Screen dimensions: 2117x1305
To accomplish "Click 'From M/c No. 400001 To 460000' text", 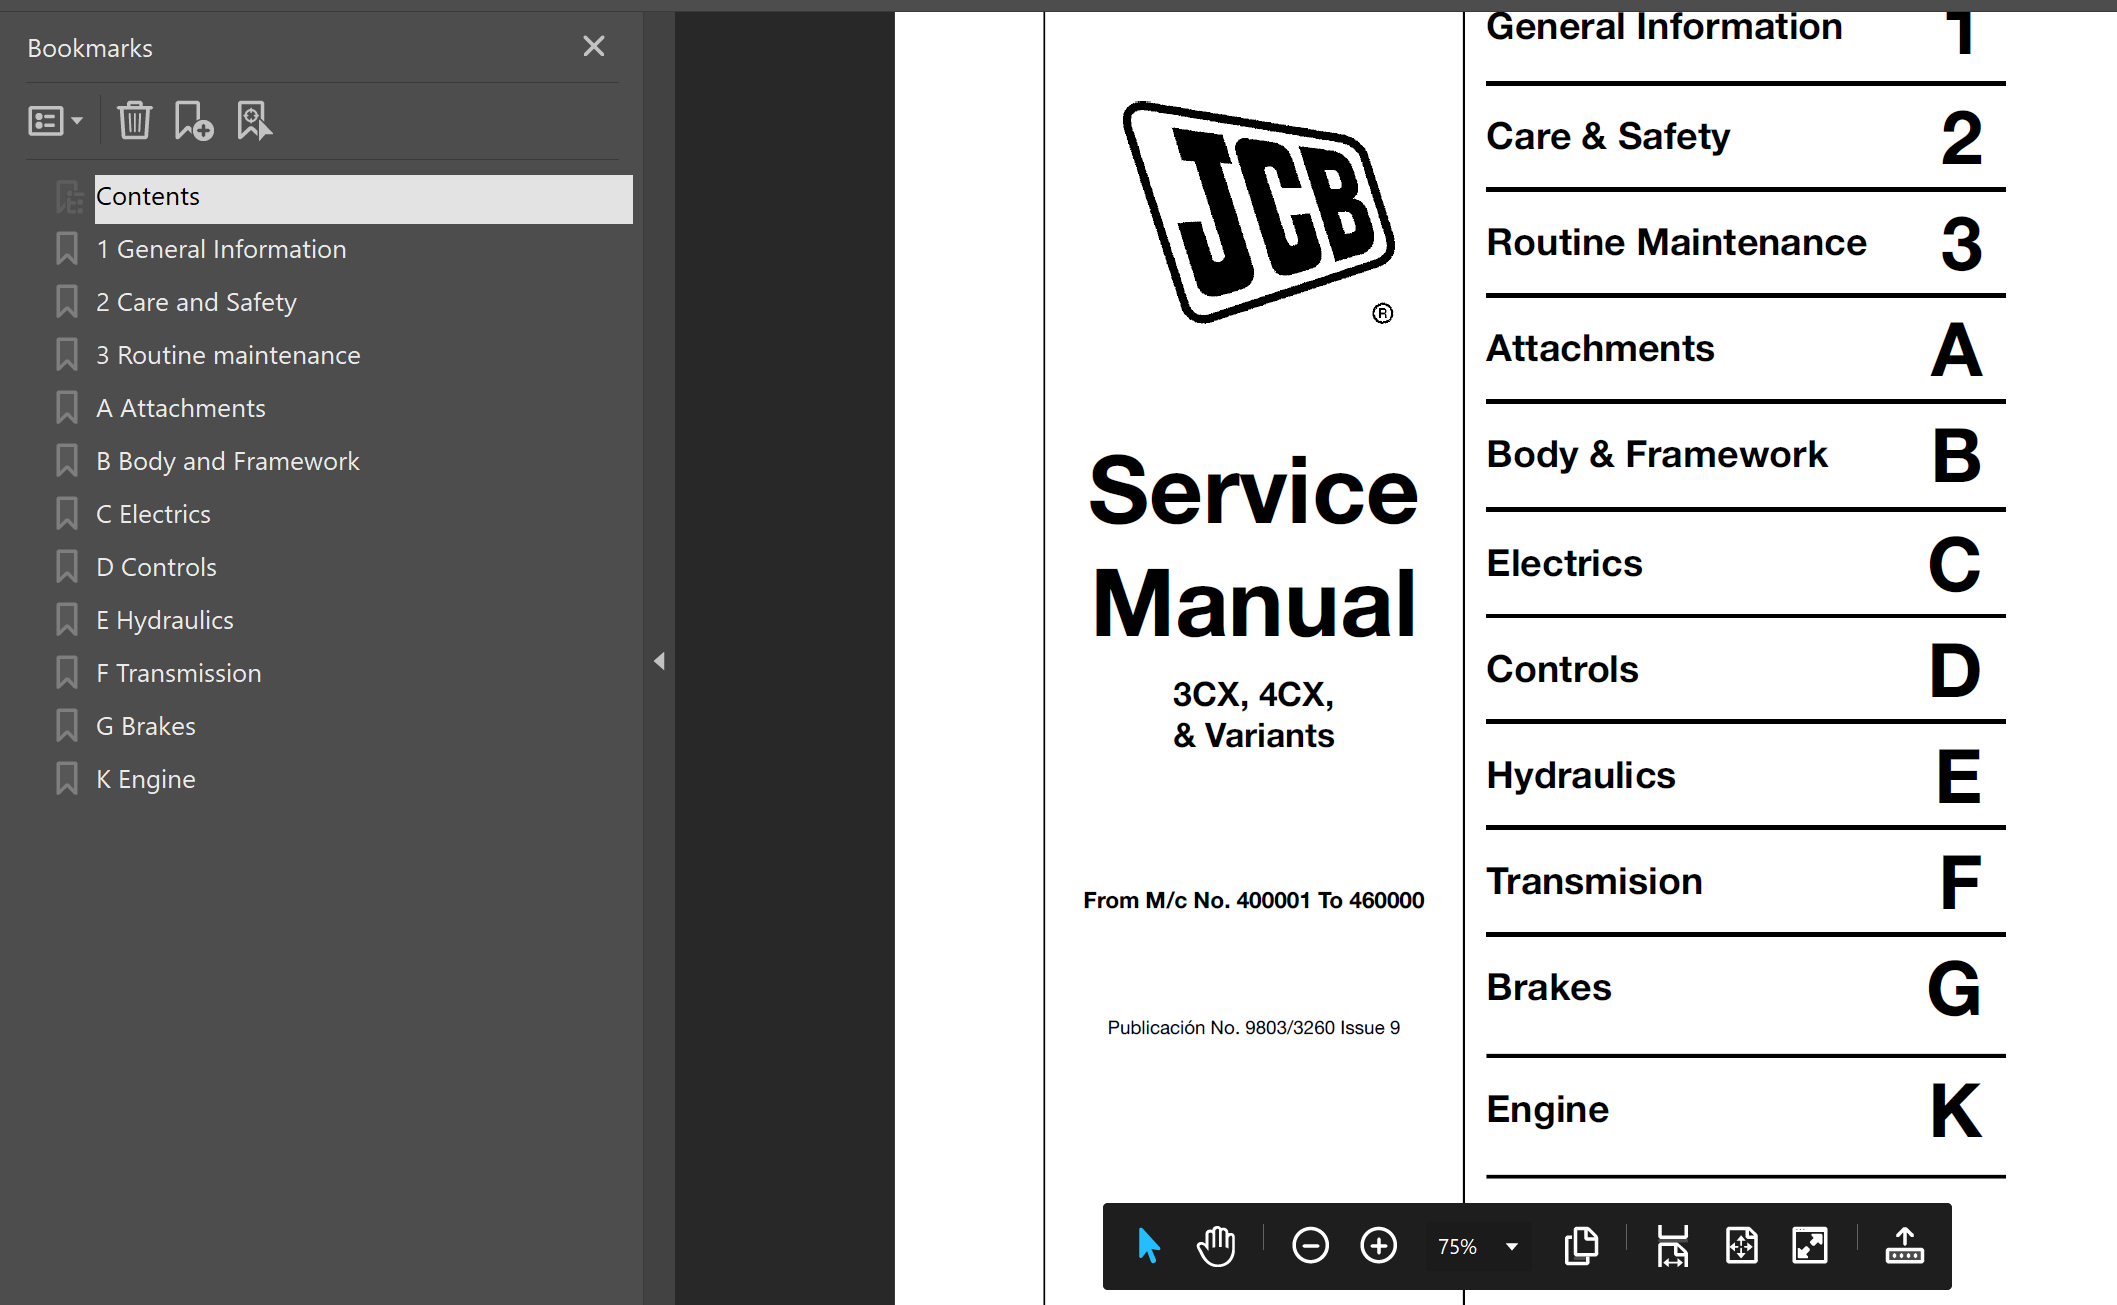I will click(x=1253, y=900).
